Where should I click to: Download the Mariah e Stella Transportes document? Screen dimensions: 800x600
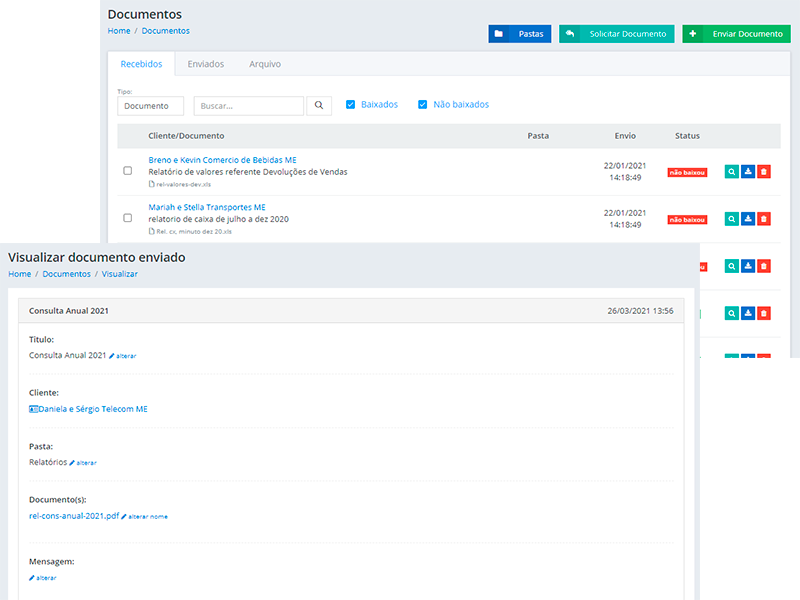coord(748,218)
